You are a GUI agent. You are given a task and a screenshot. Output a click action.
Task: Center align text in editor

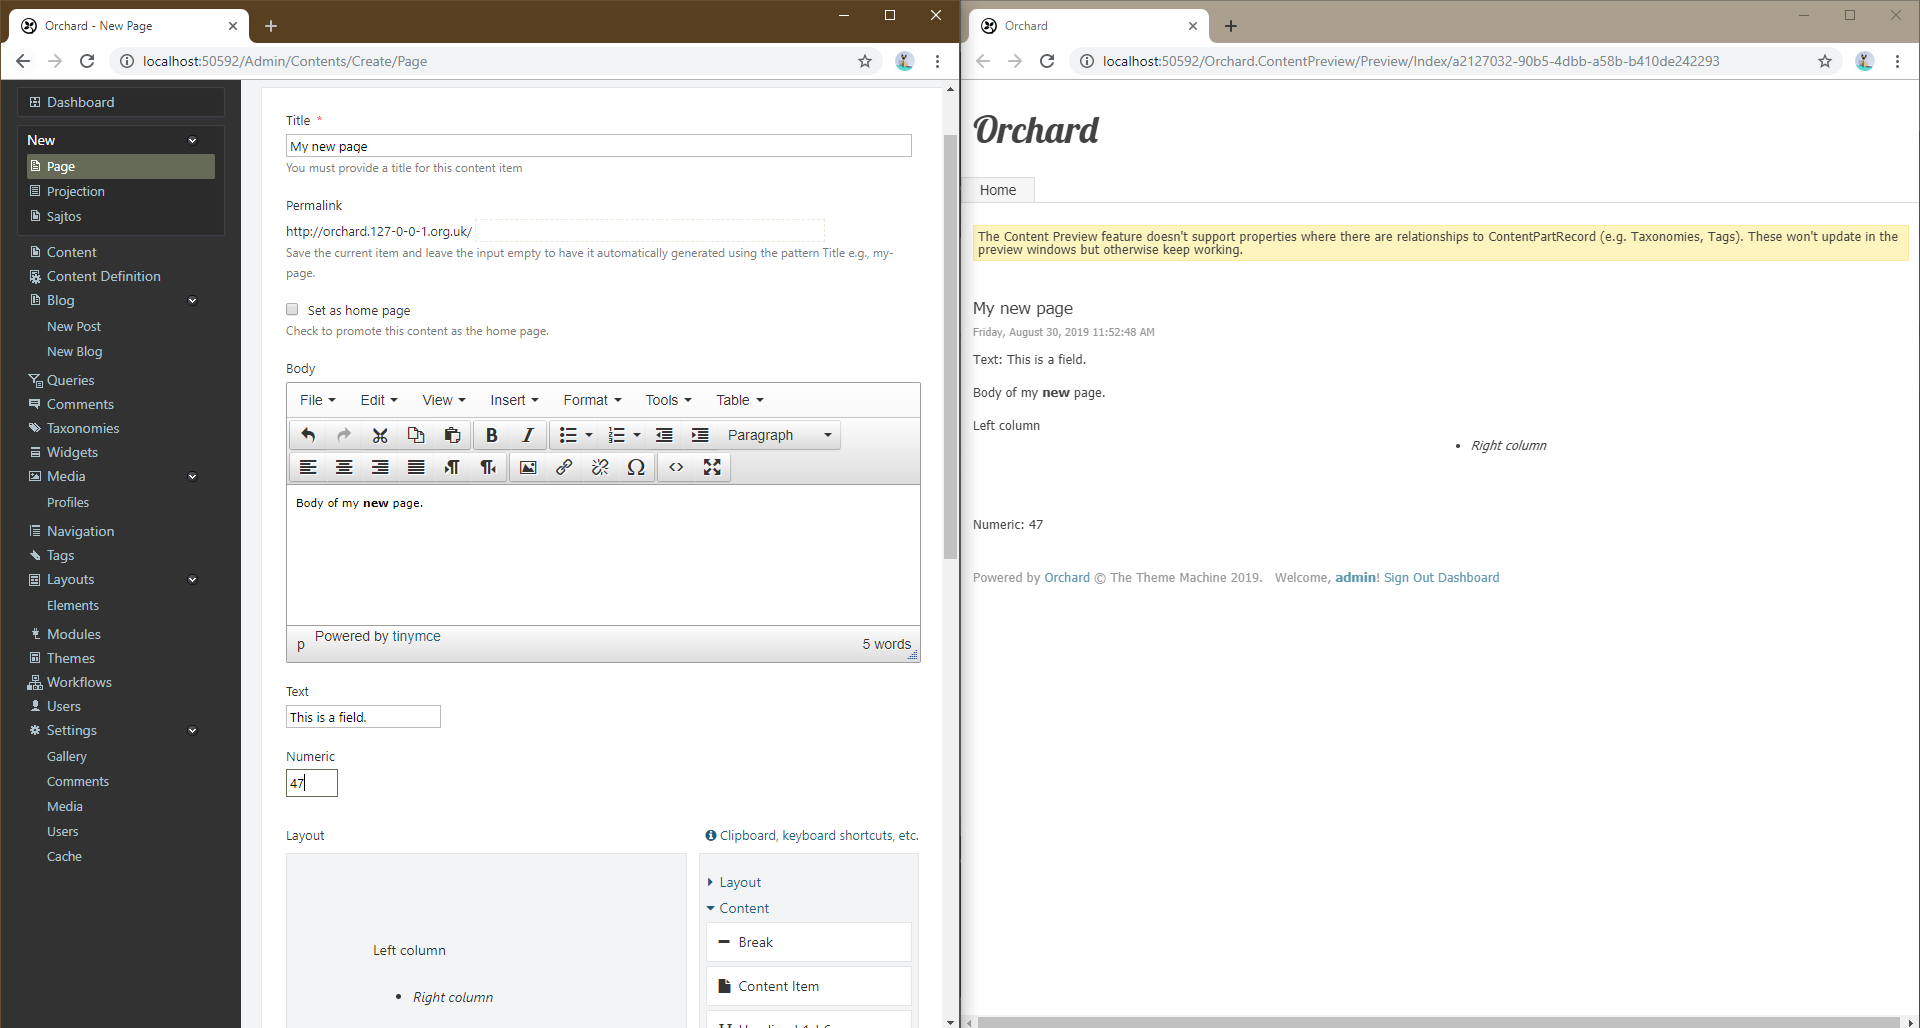click(344, 467)
